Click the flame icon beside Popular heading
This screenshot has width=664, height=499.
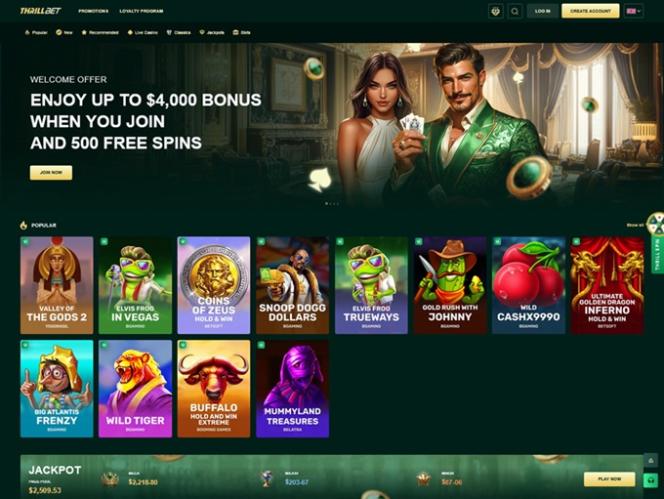click(x=24, y=225)
